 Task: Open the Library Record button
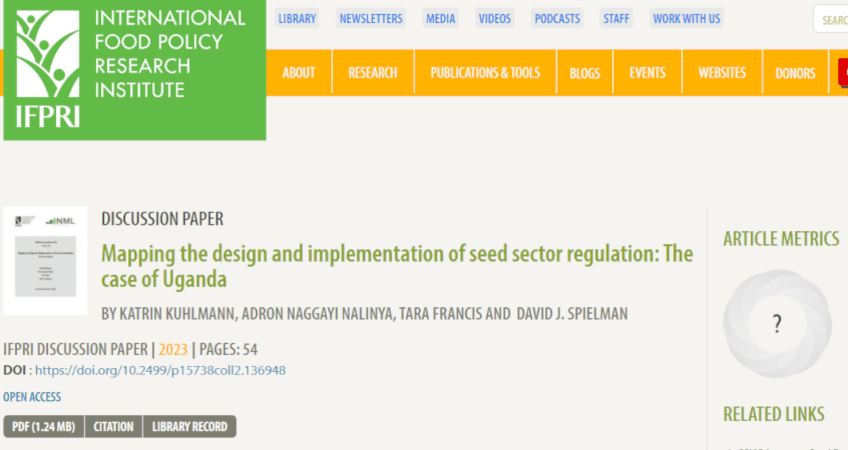click(x=190, y=427)
